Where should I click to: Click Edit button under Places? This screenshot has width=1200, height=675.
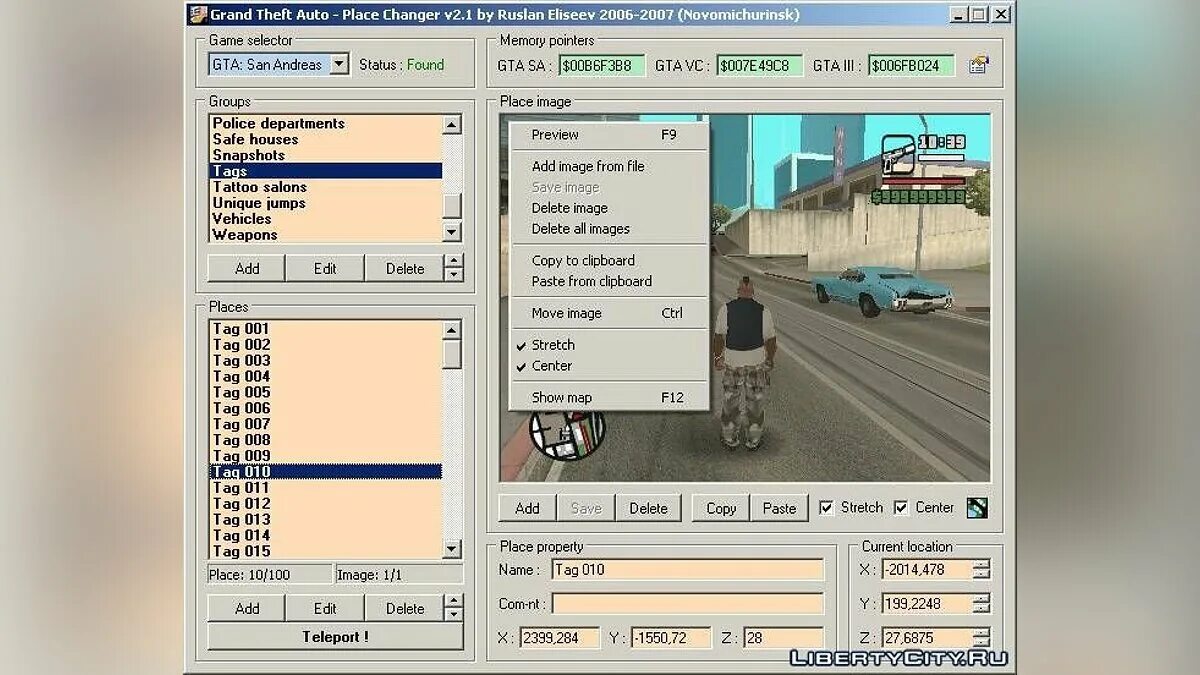pos(325,608)
